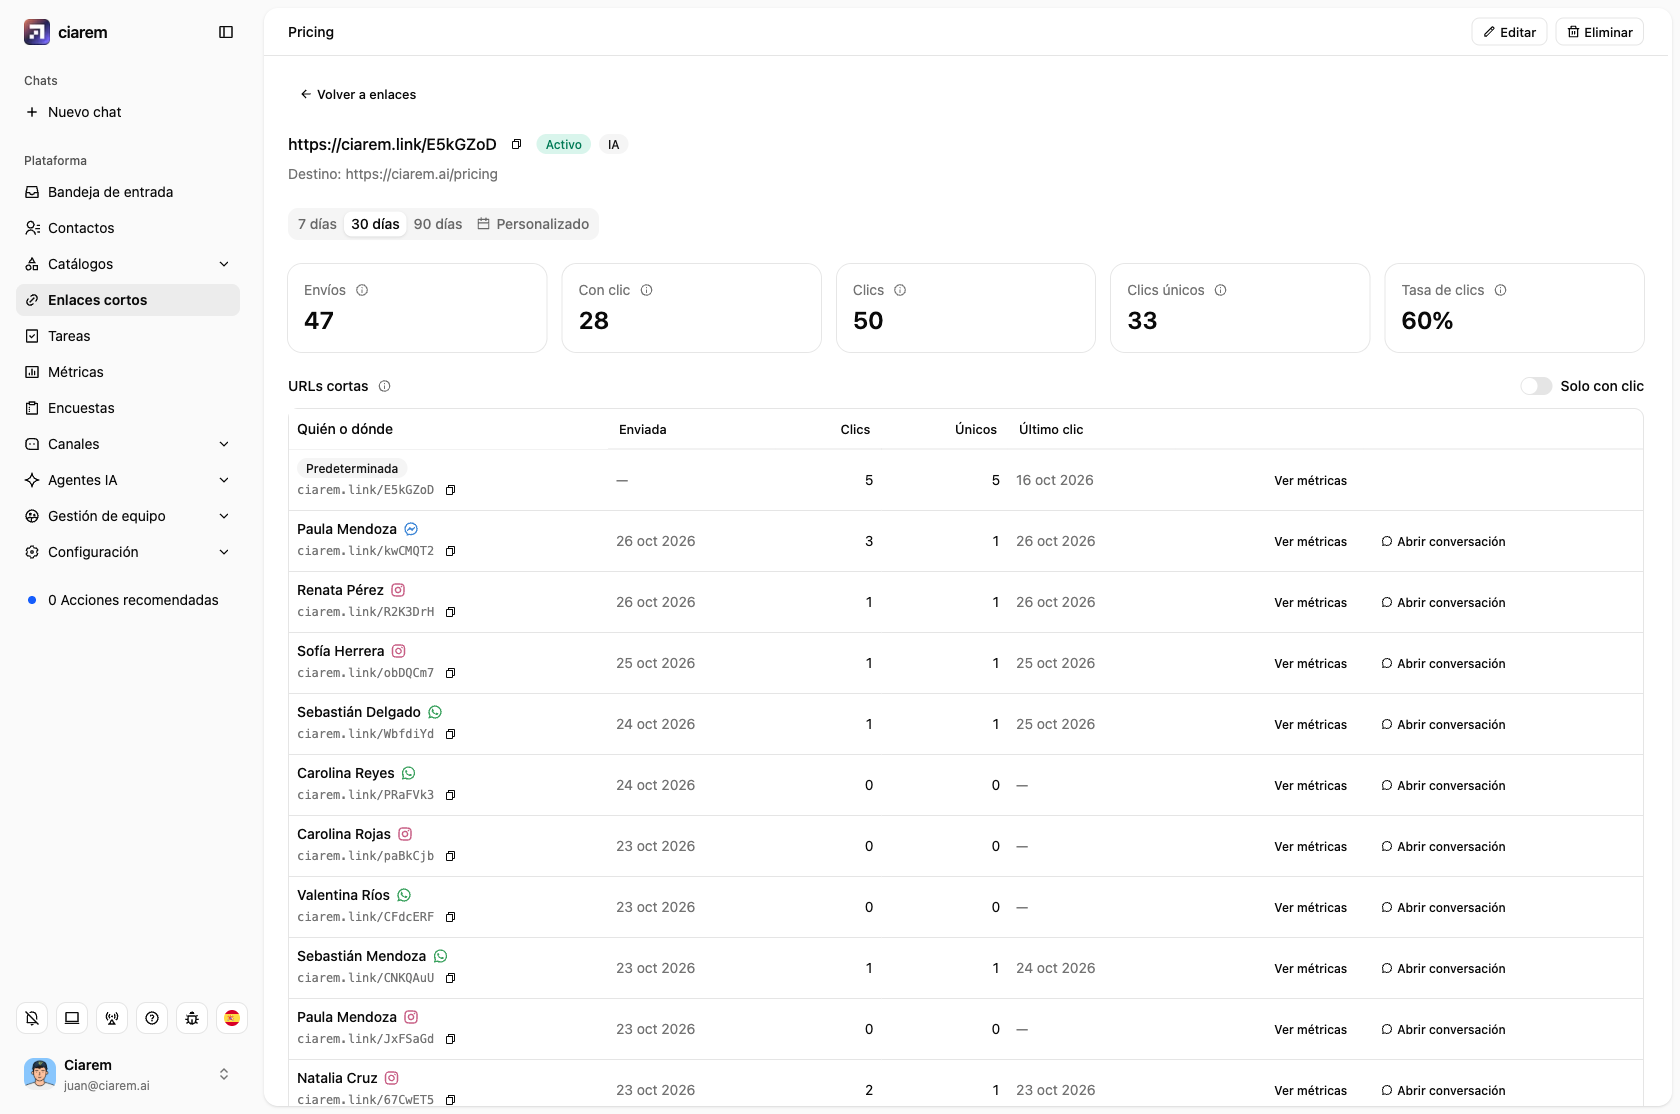Open Encuestas in sidebar

tap(128, 408)
